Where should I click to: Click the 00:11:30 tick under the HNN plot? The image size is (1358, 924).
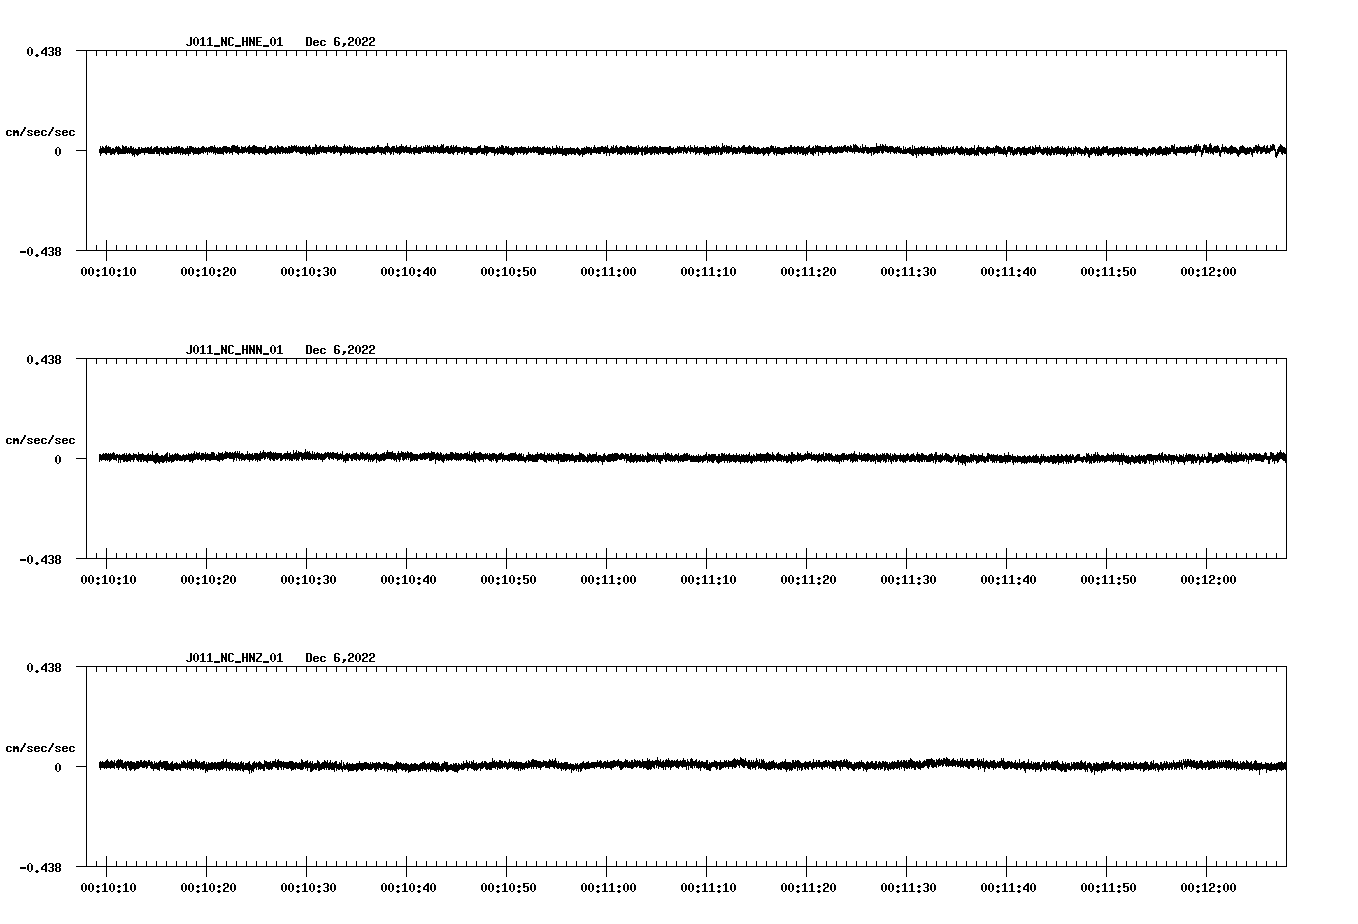coord(908,578)
